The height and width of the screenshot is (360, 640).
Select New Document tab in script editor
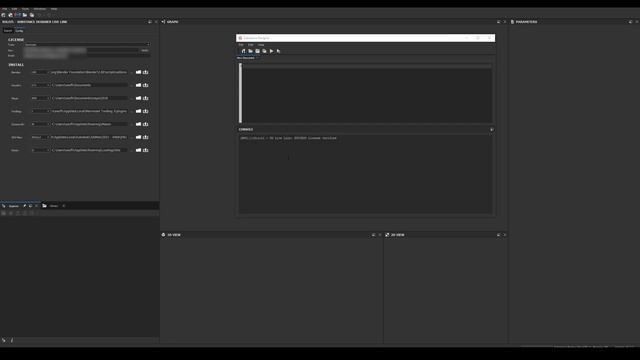coord(247,58)
